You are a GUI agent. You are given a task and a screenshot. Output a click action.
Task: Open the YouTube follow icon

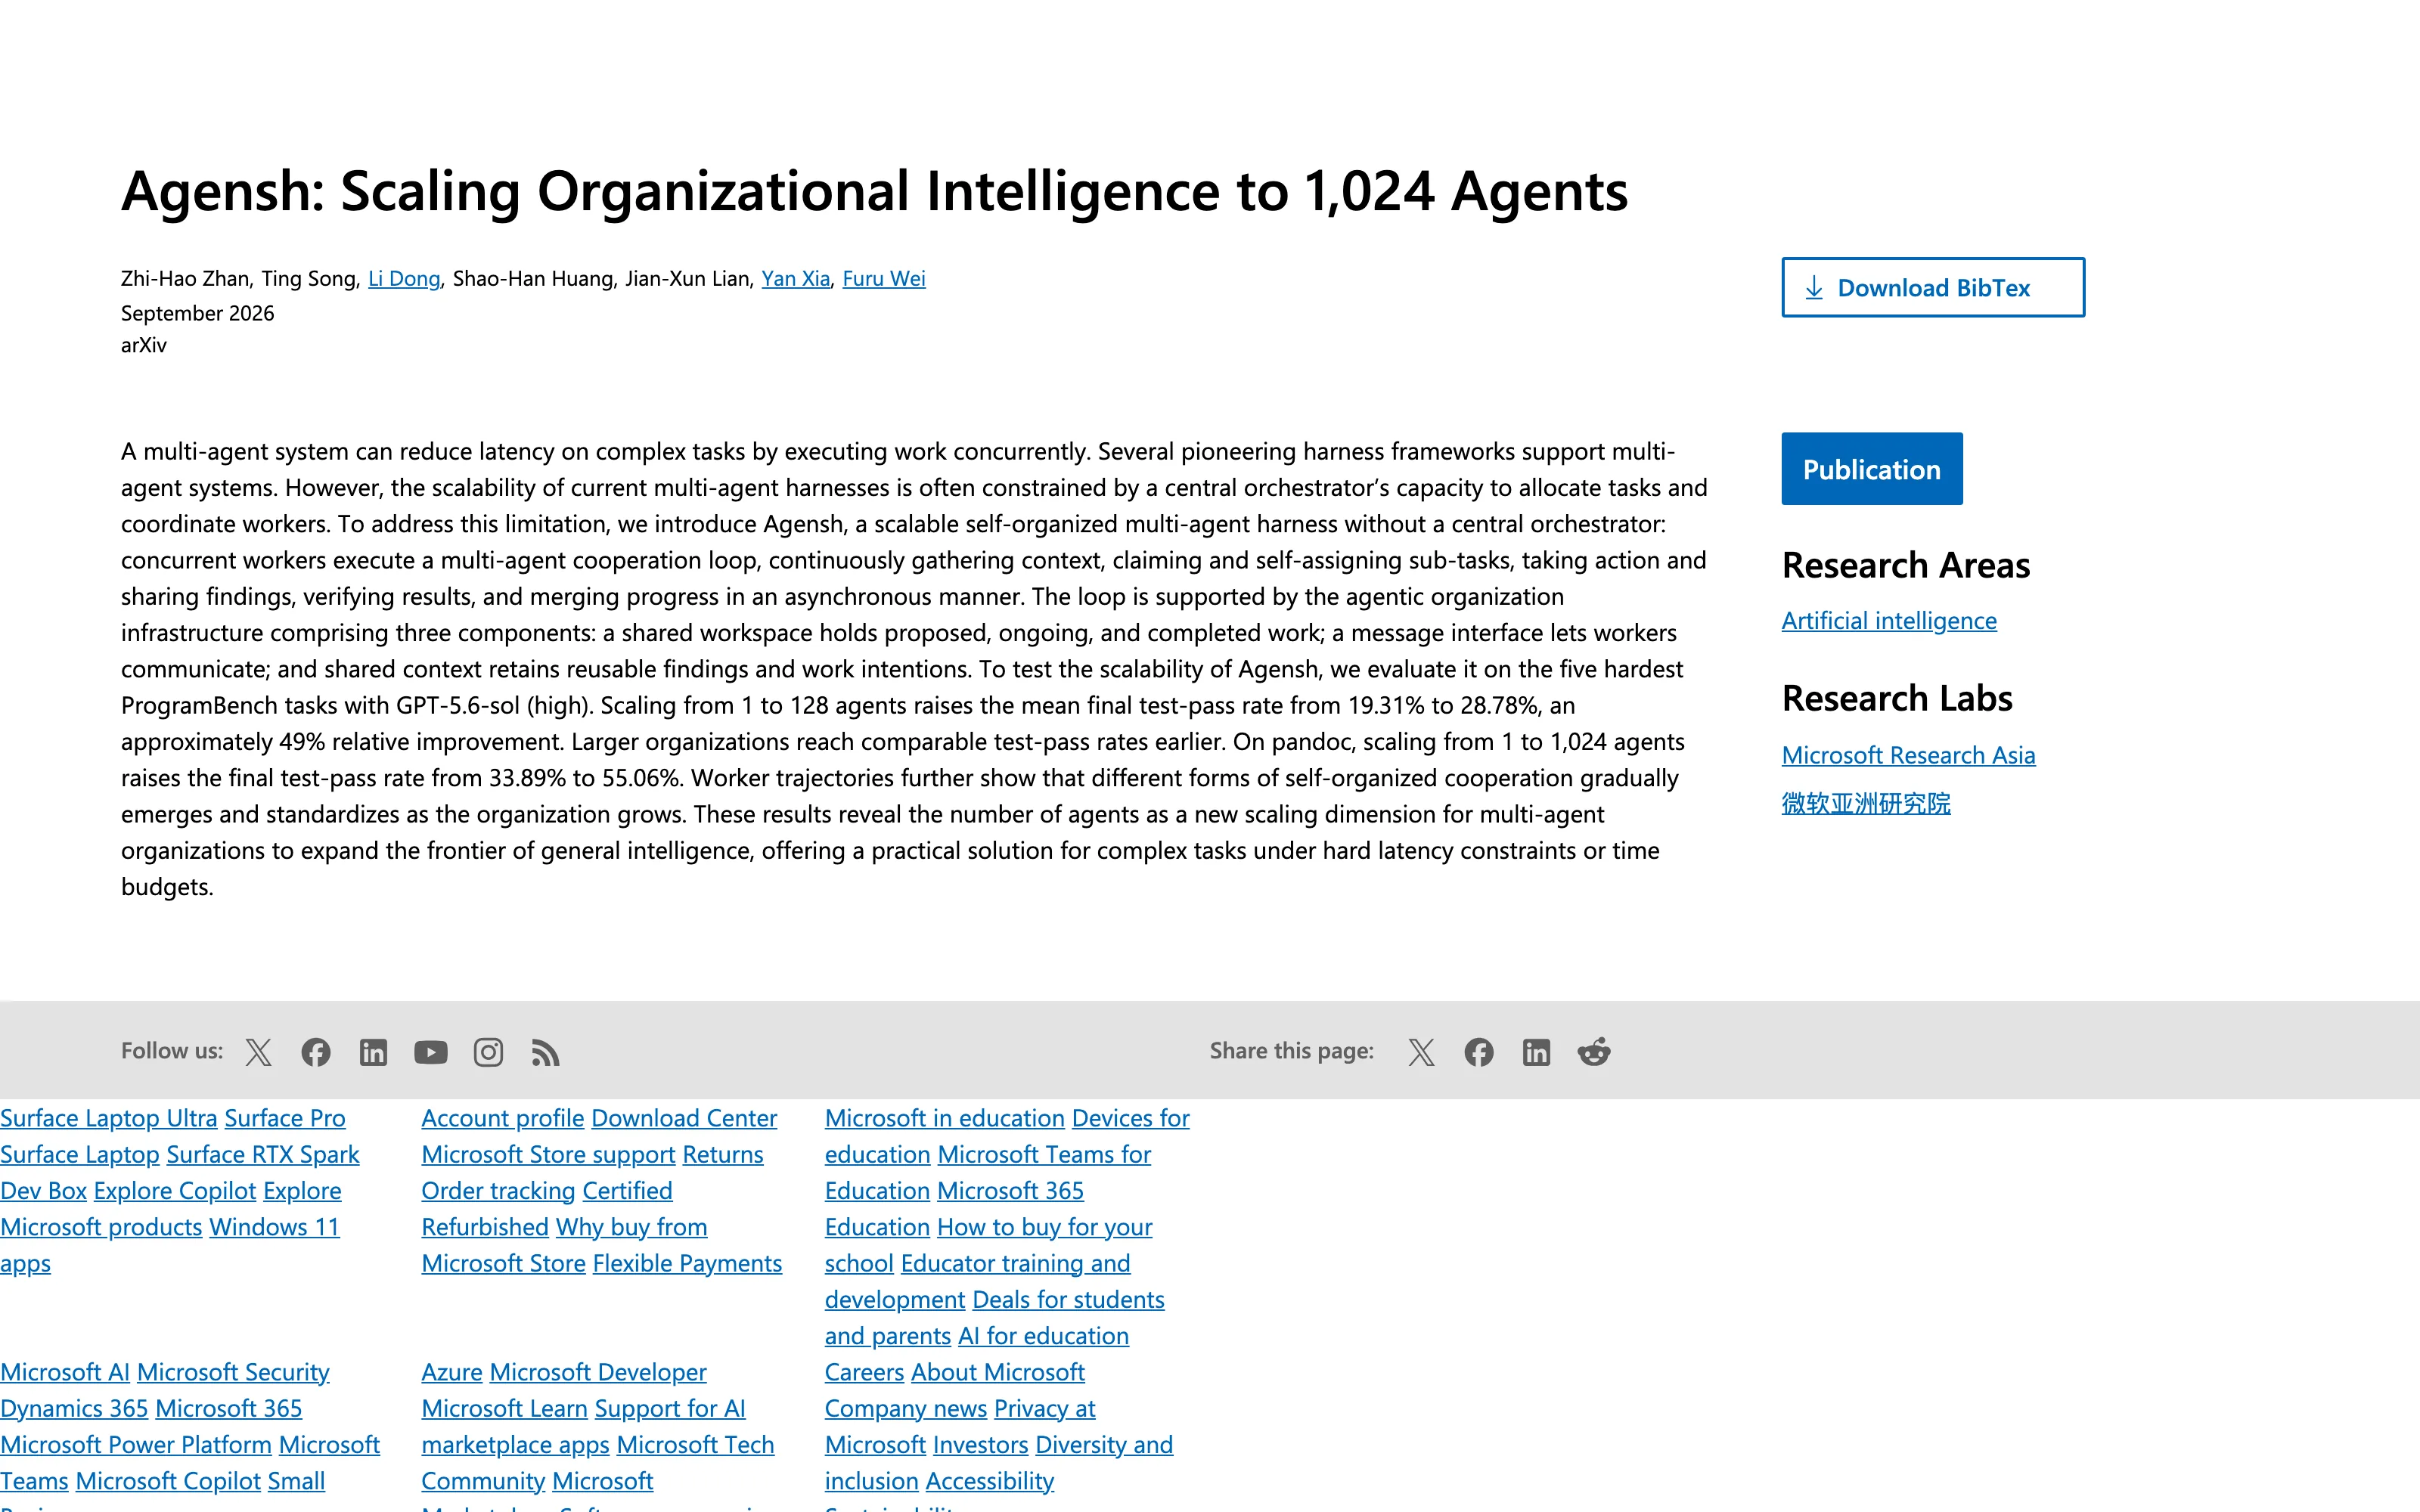click(431, 1052)
